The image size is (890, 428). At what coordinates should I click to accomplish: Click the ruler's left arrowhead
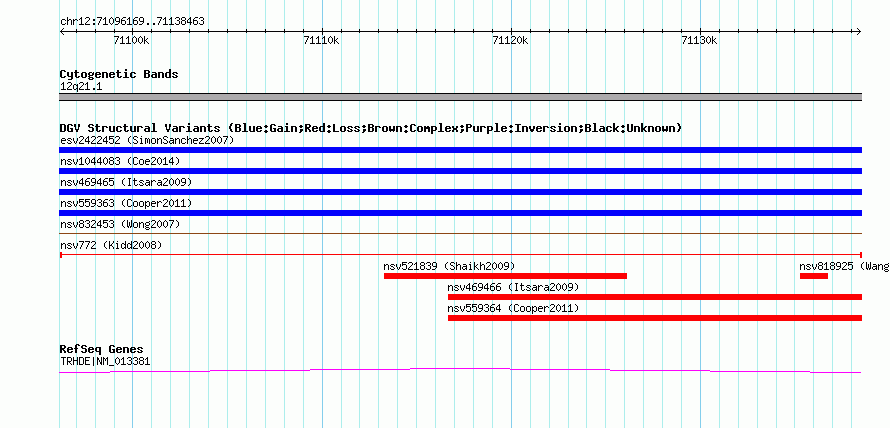click(x=62, y=31)
